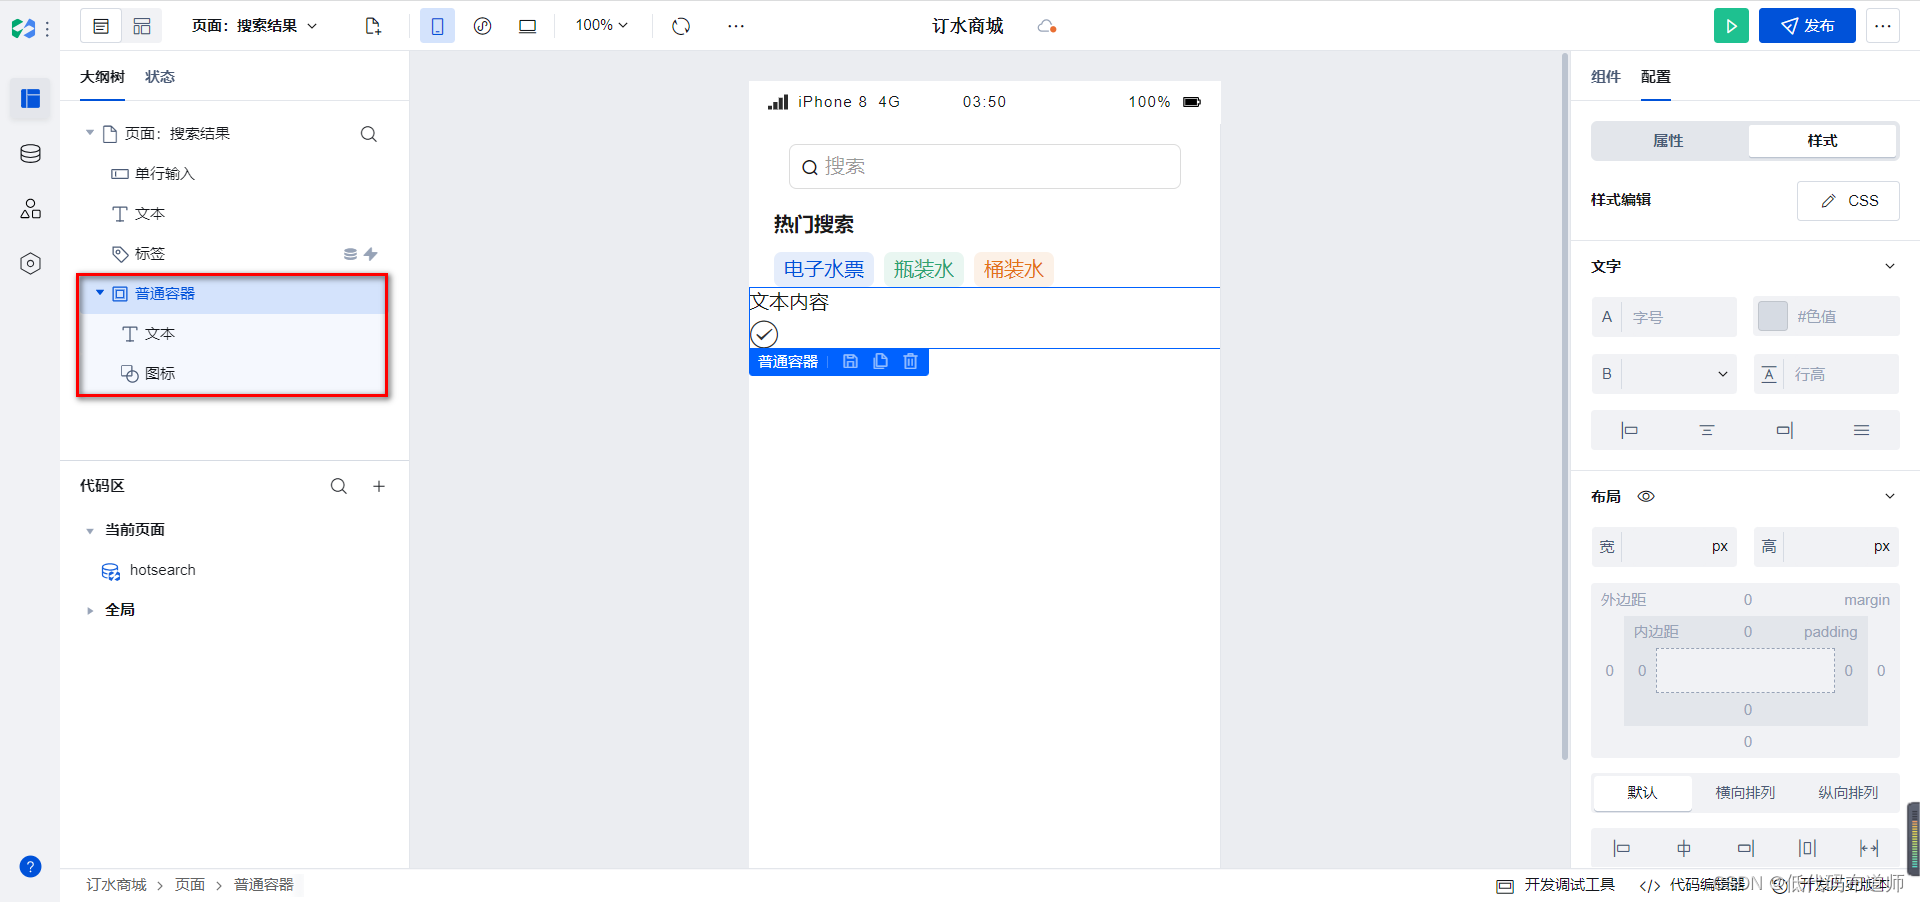
Task: Switch to 组件 tab
Action: tap(1605, 77)
